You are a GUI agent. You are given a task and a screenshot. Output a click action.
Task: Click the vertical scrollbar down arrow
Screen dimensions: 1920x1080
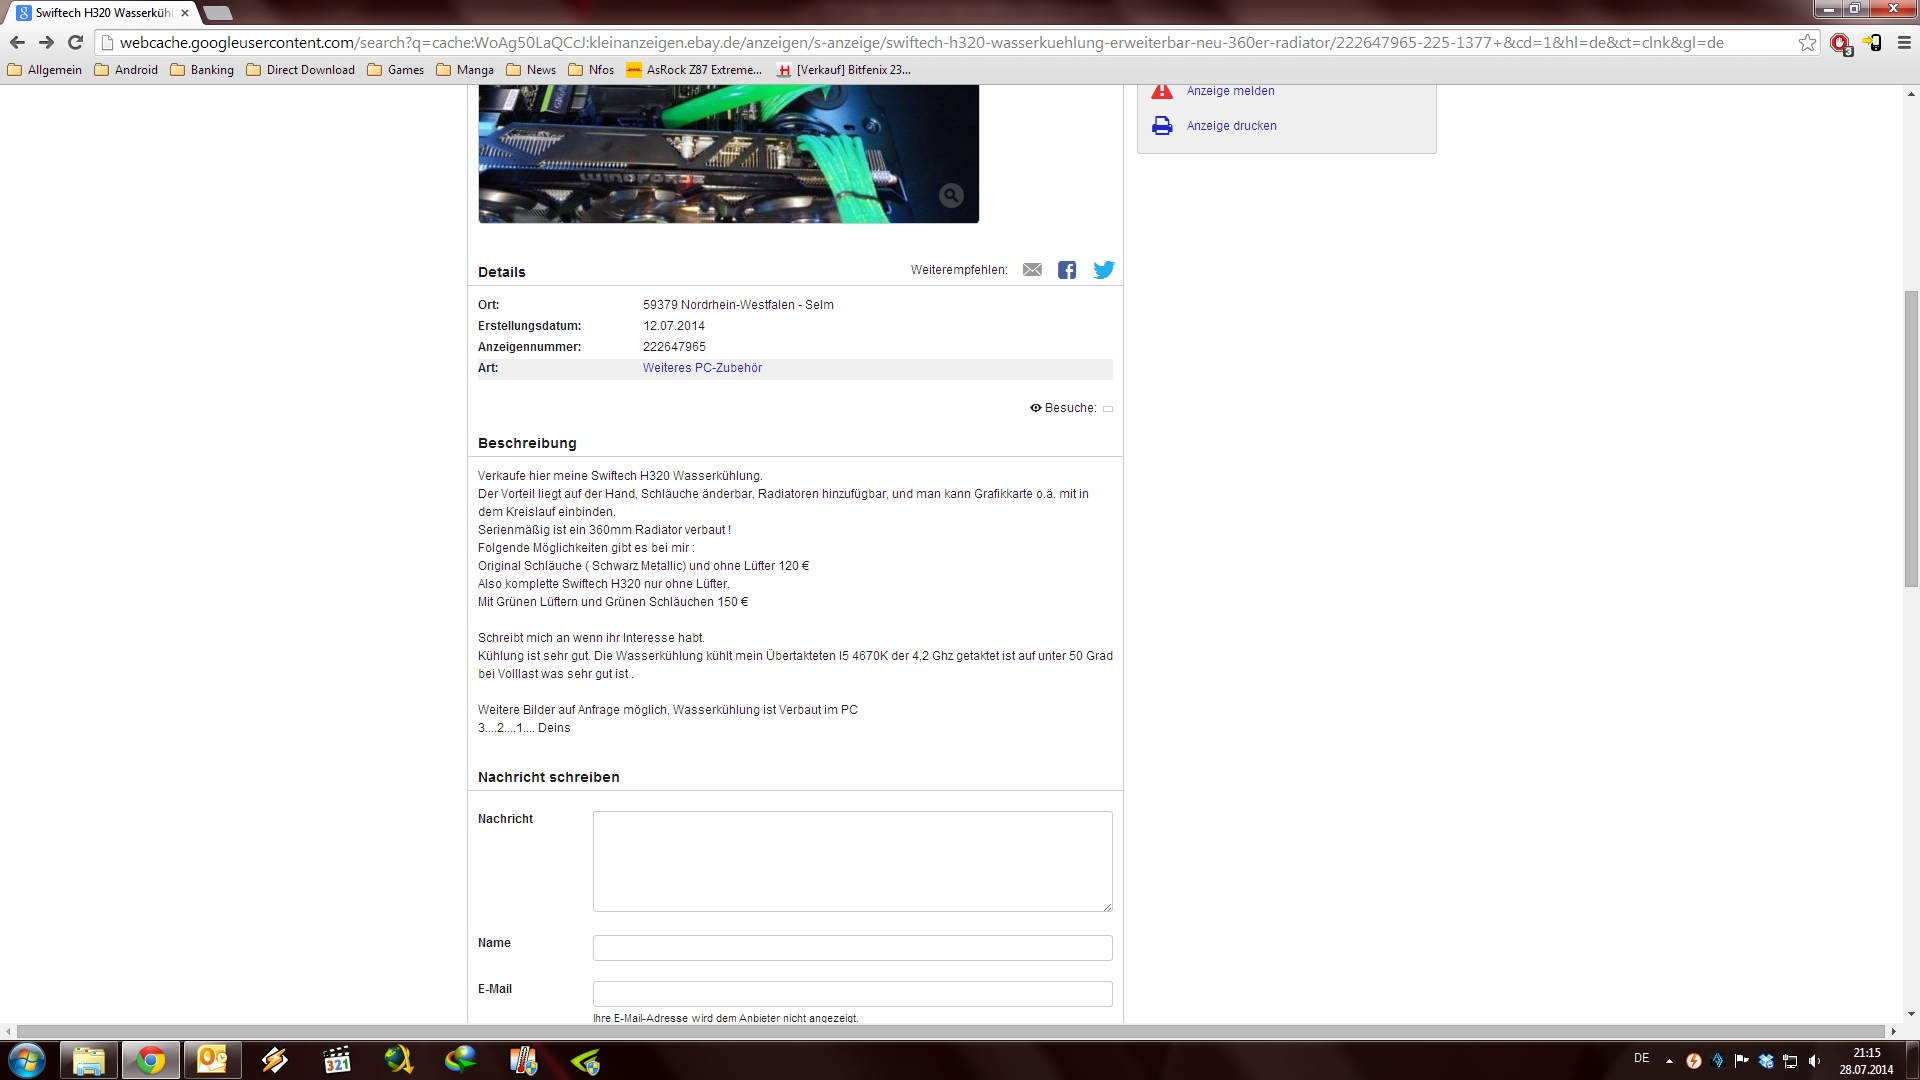coord(1911,1014)
